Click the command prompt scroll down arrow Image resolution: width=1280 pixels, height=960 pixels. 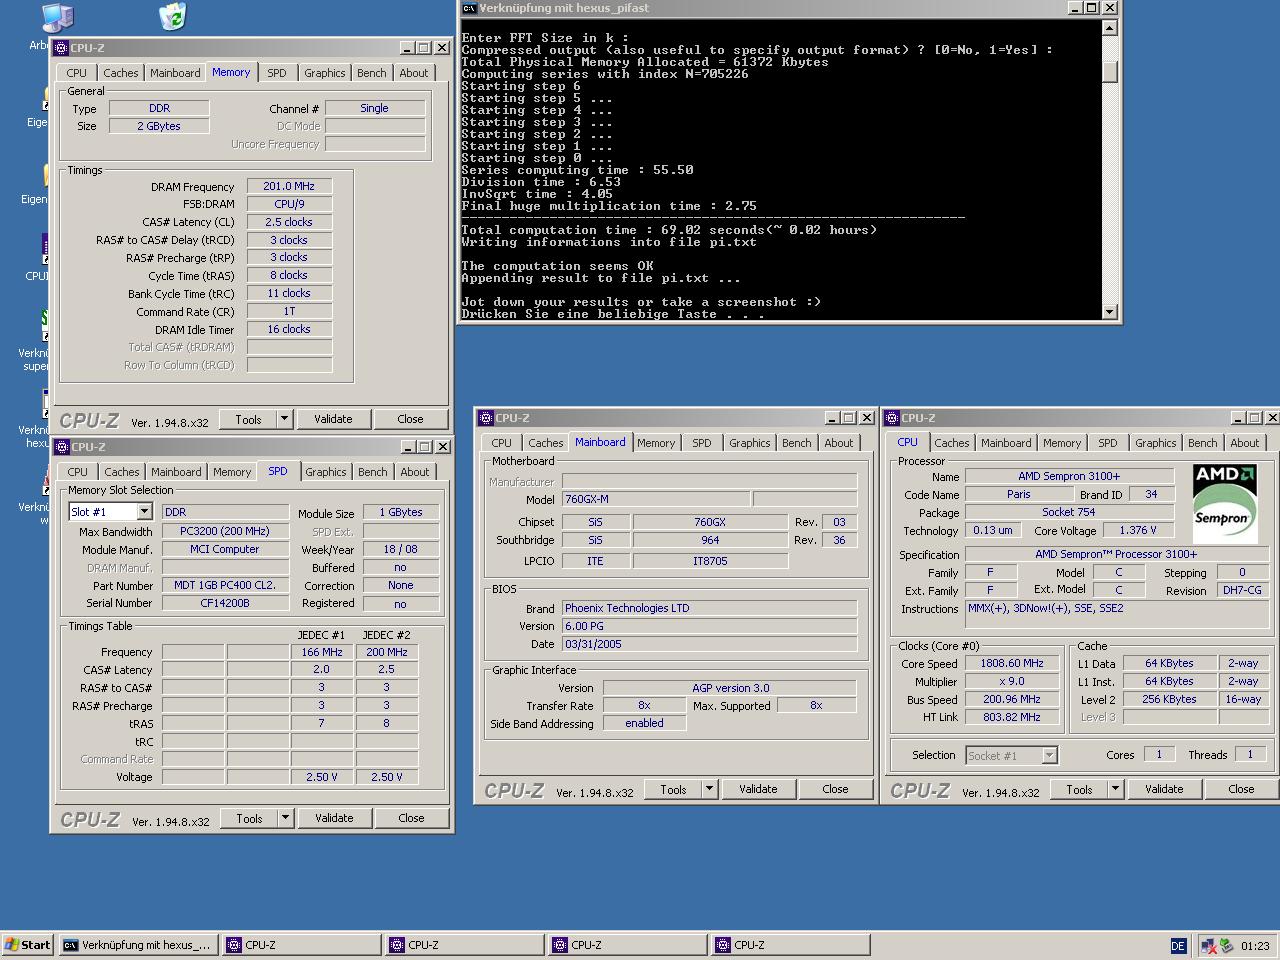1109,311
